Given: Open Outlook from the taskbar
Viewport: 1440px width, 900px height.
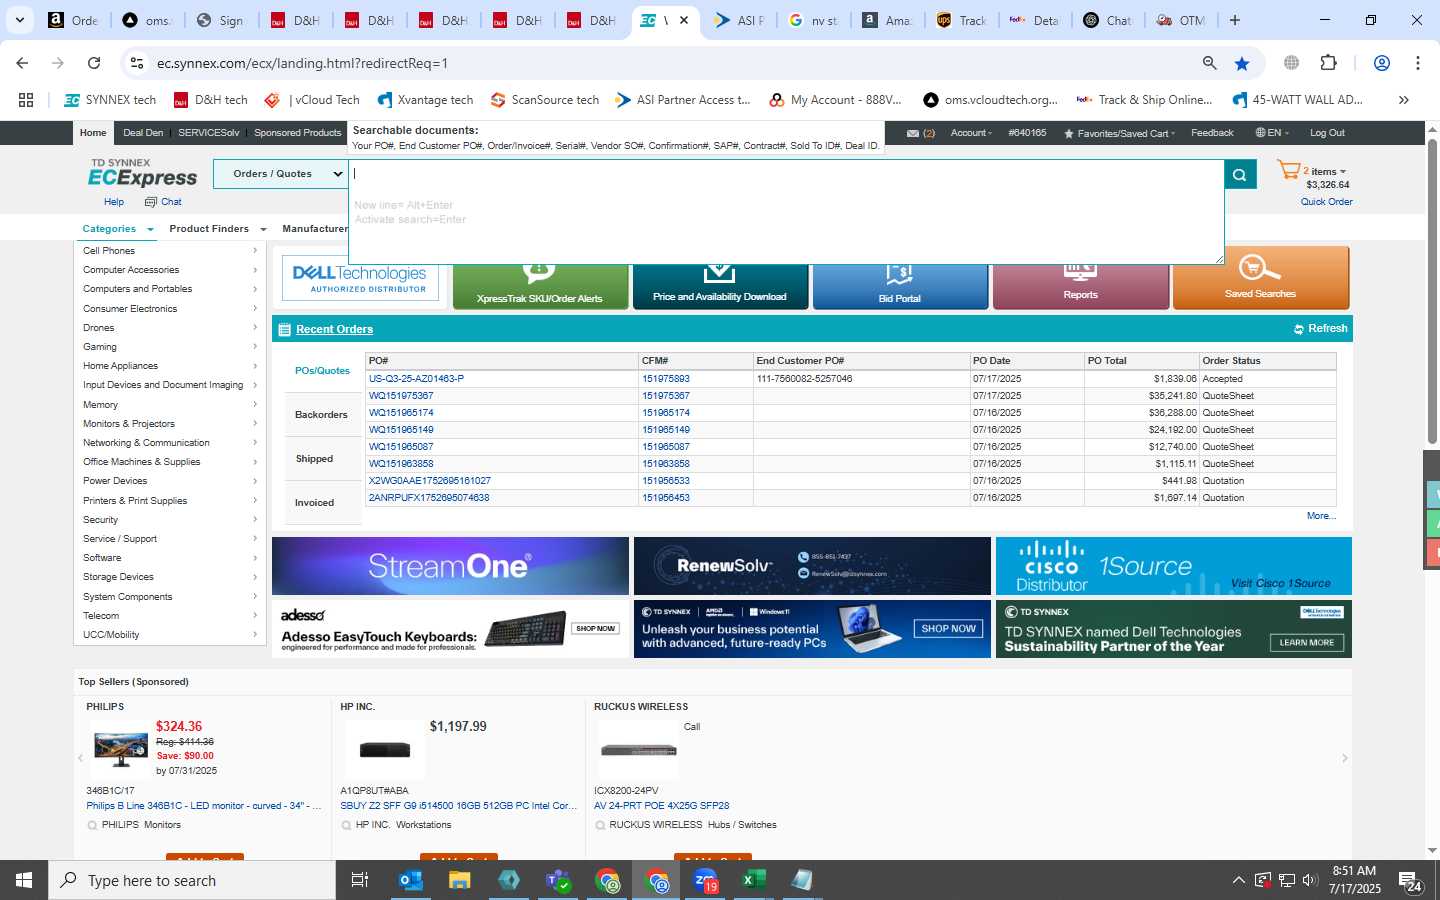Looking at the screenshot, I should [411, 880].
